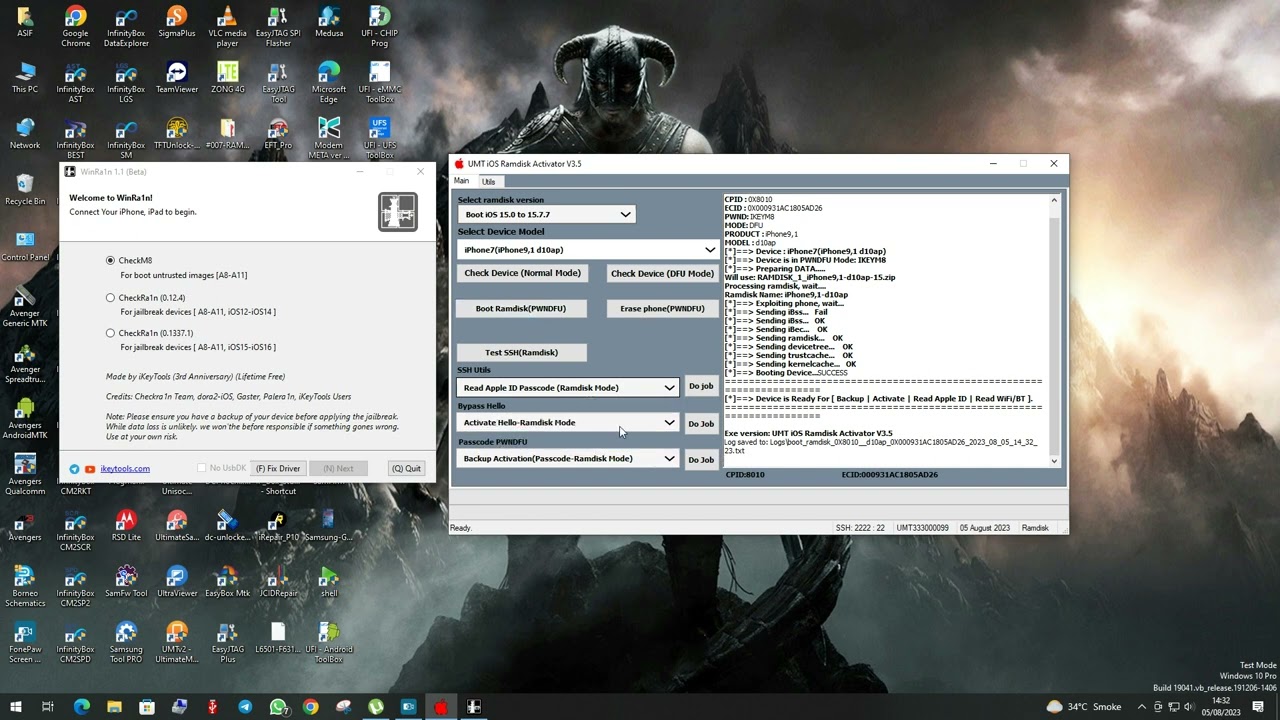
Task: Select CheckRa1n (0.12.4) radio option
Action: [x=110, y=297]
